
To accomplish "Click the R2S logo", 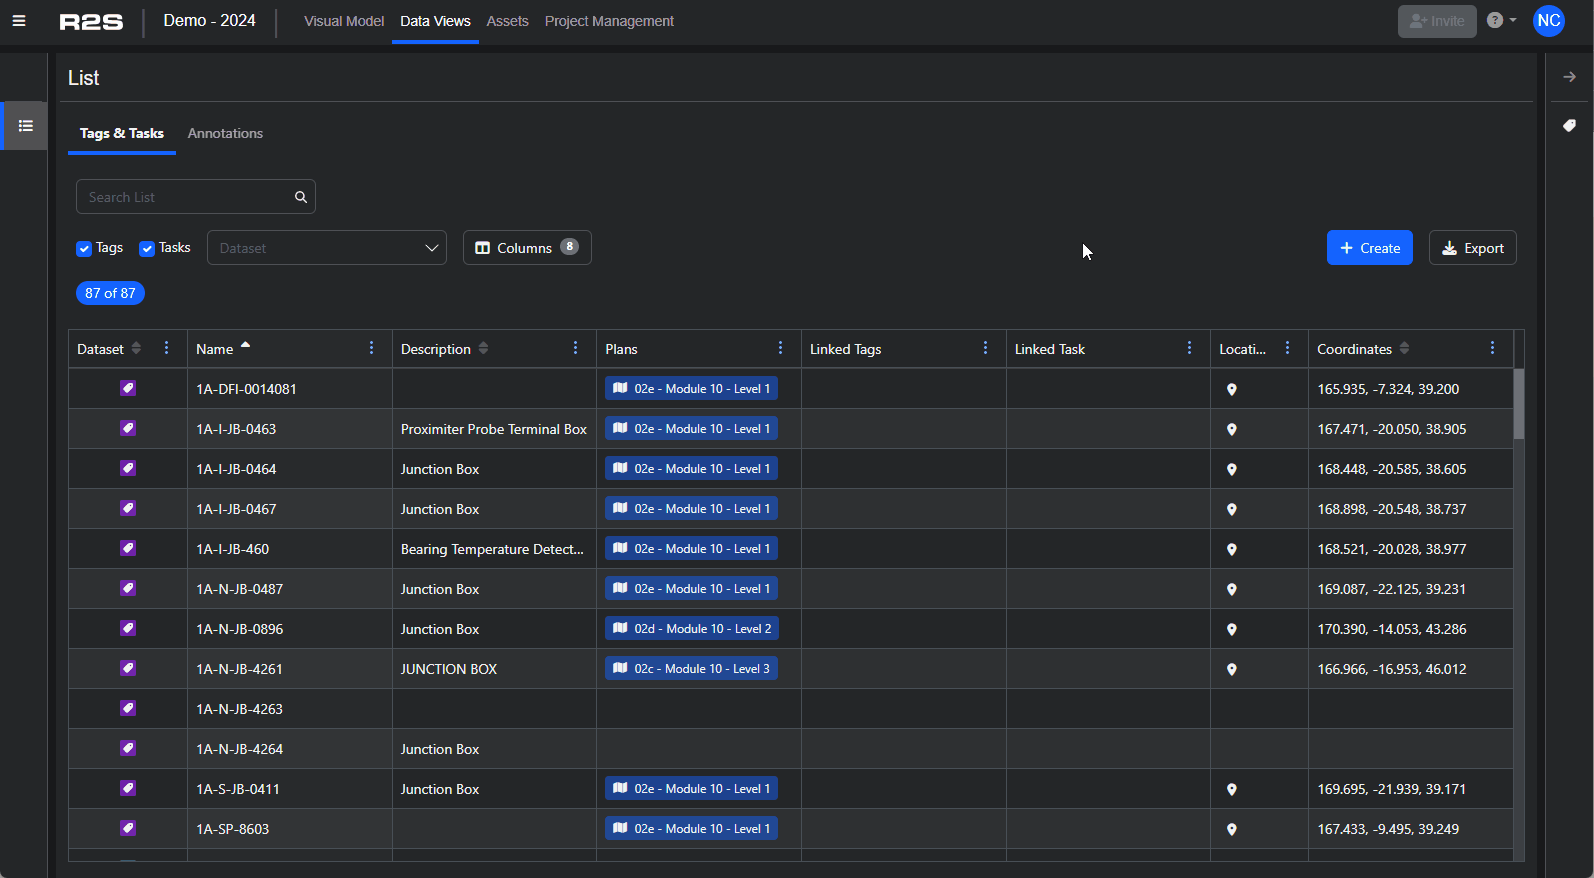I will 91,22.
